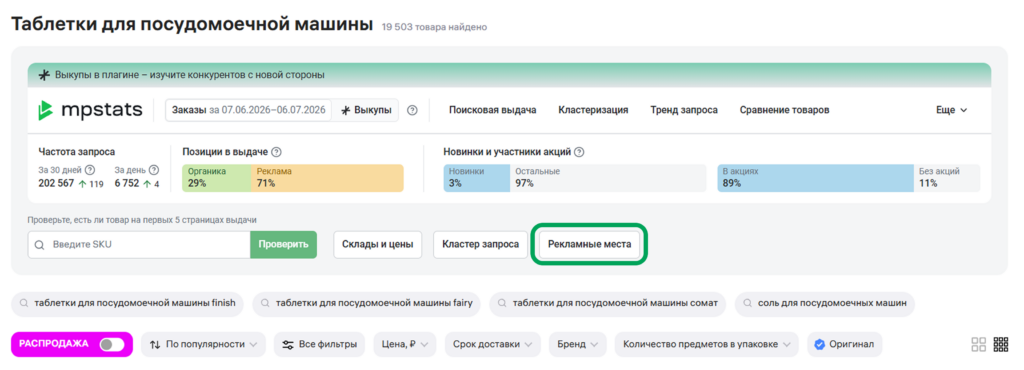Expand the Бренд filter
This screenshot has height=370, width=1024.
point(577,345)
